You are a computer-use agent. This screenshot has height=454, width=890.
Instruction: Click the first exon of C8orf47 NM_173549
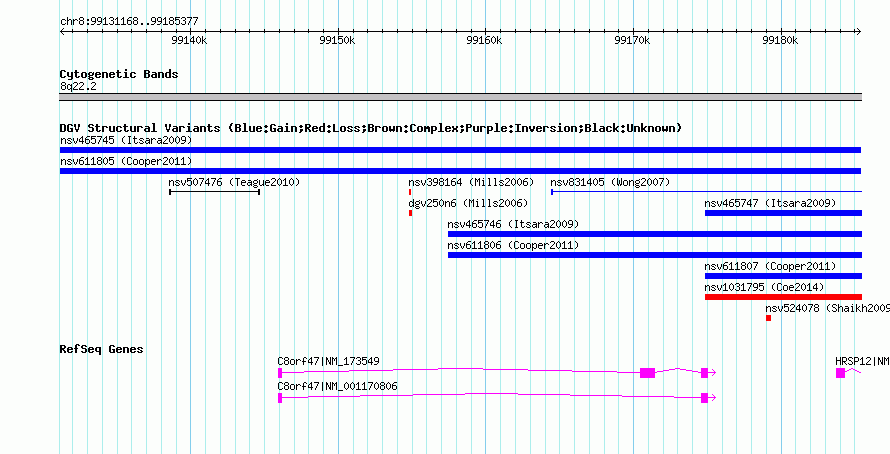[280, 373]
